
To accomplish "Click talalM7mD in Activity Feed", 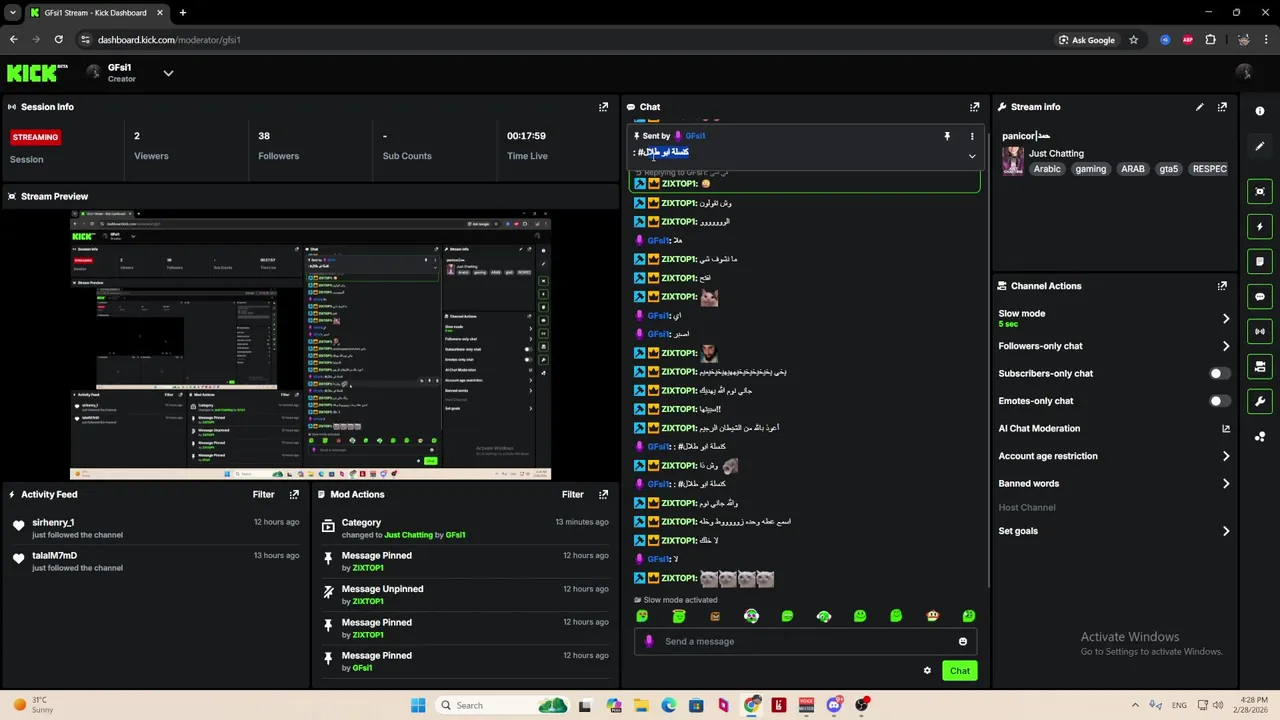I will pyautogui.click(x=54, y=556).
